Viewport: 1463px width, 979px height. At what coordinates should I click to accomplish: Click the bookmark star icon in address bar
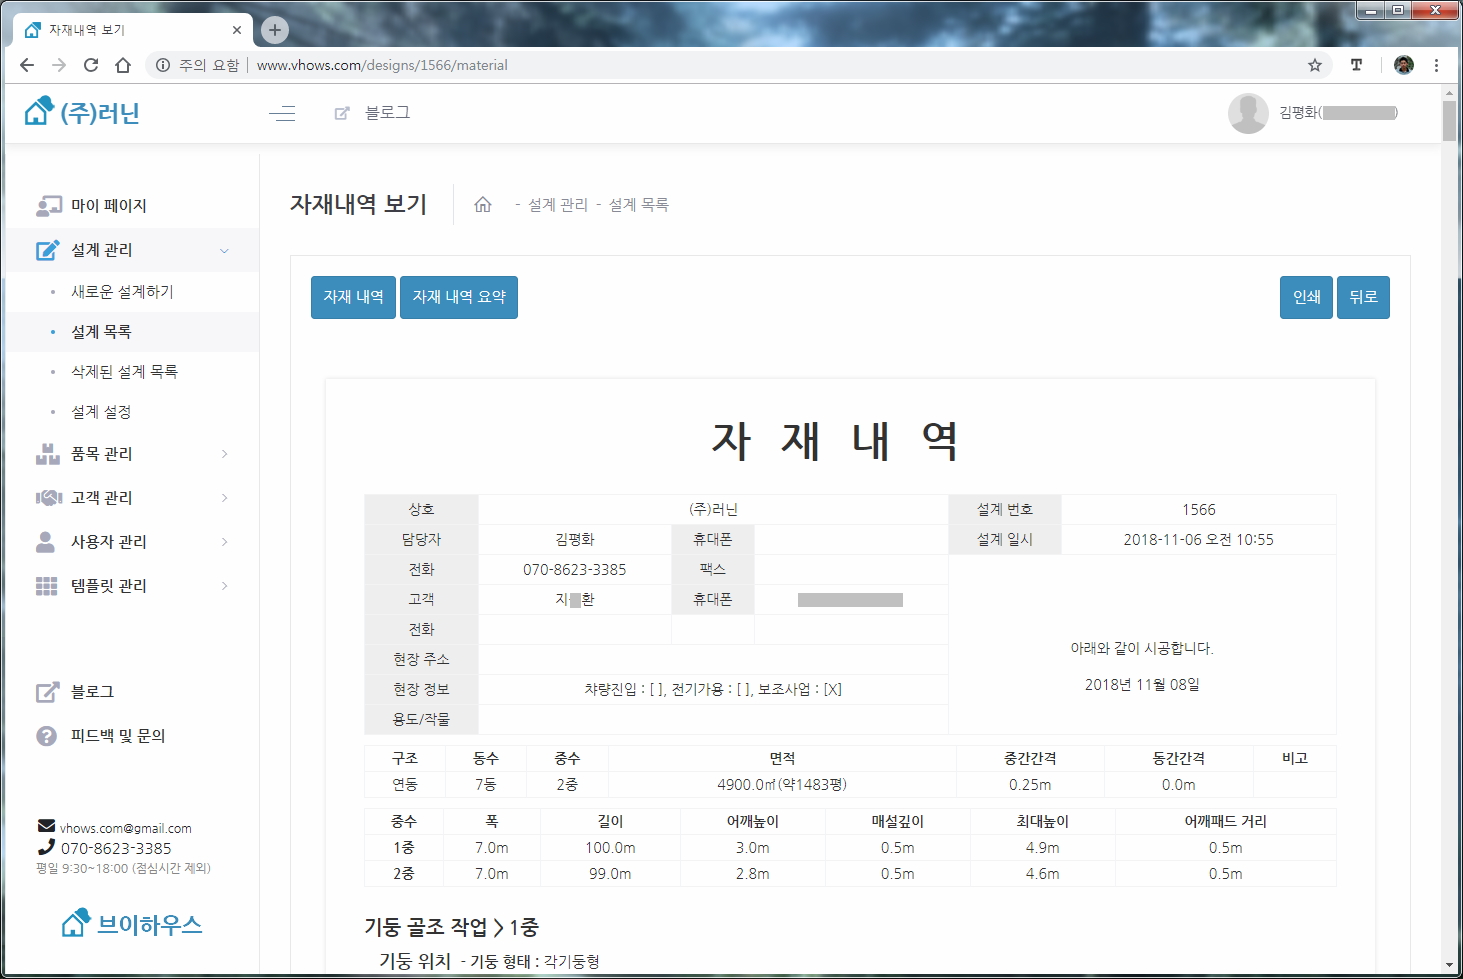[1315, 65]
